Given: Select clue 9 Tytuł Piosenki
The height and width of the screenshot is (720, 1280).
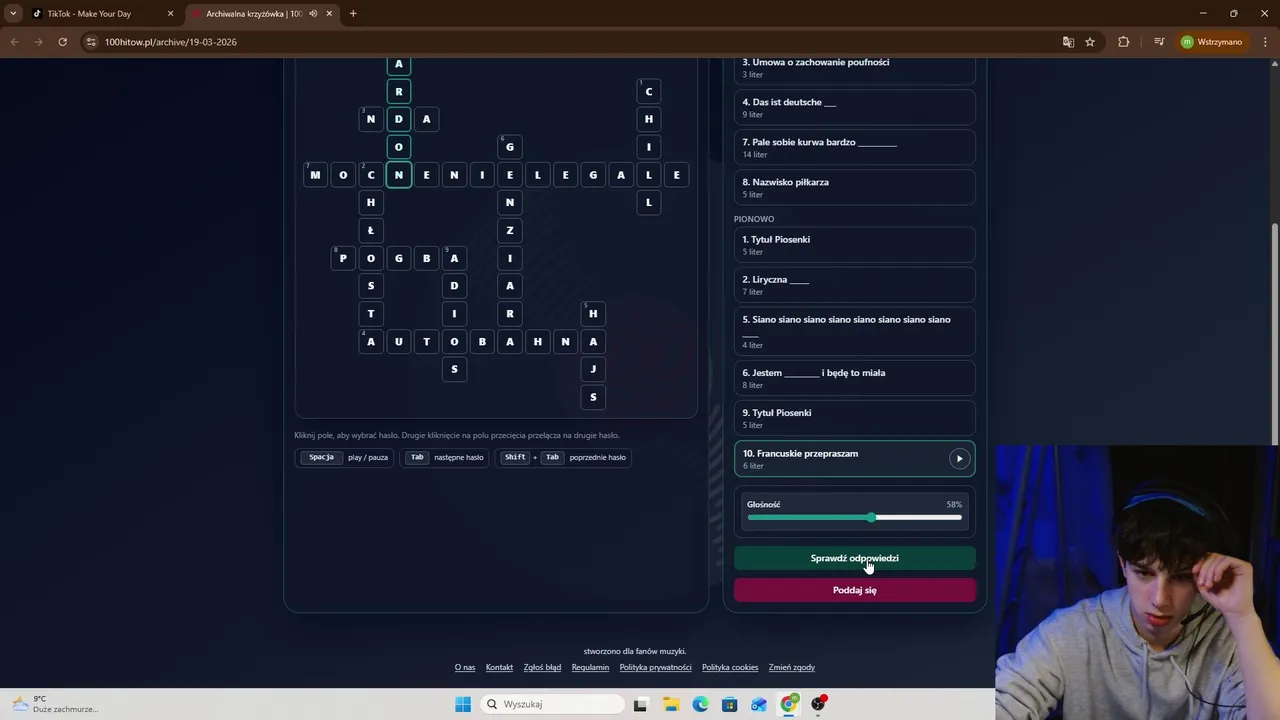Looking at the screenshot, I should pyautogui.click(x=854, y=417).
